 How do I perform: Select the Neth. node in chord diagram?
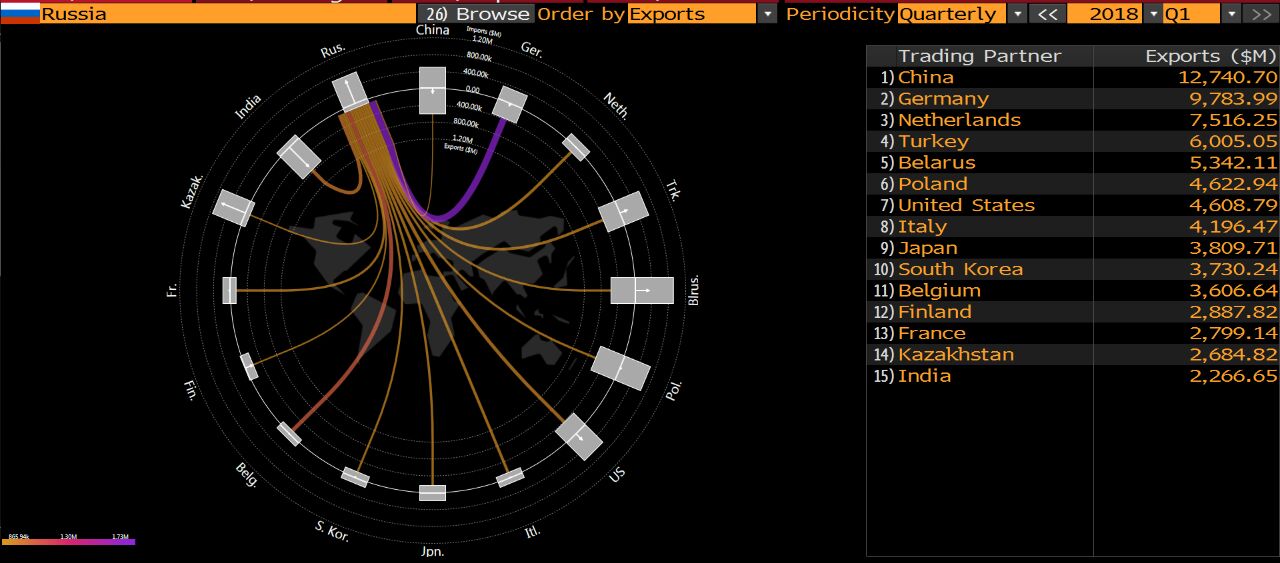coord(576,147)
